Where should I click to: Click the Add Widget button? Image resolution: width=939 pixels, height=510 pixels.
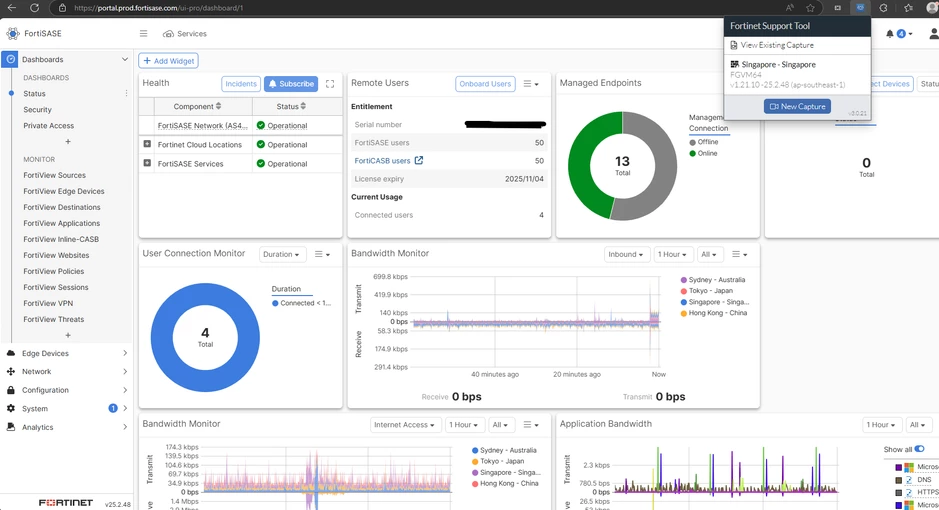[168, 60]
